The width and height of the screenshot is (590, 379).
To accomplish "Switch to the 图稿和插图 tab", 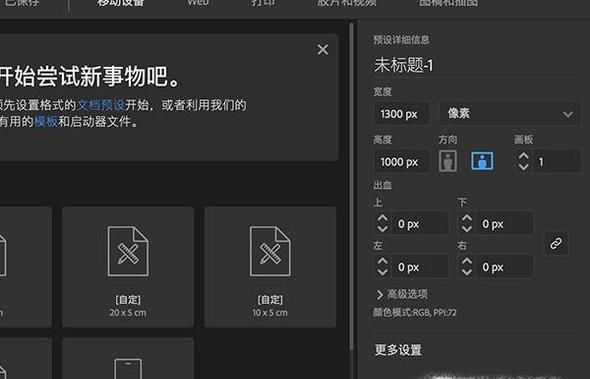I will click(x=449, y=3).
